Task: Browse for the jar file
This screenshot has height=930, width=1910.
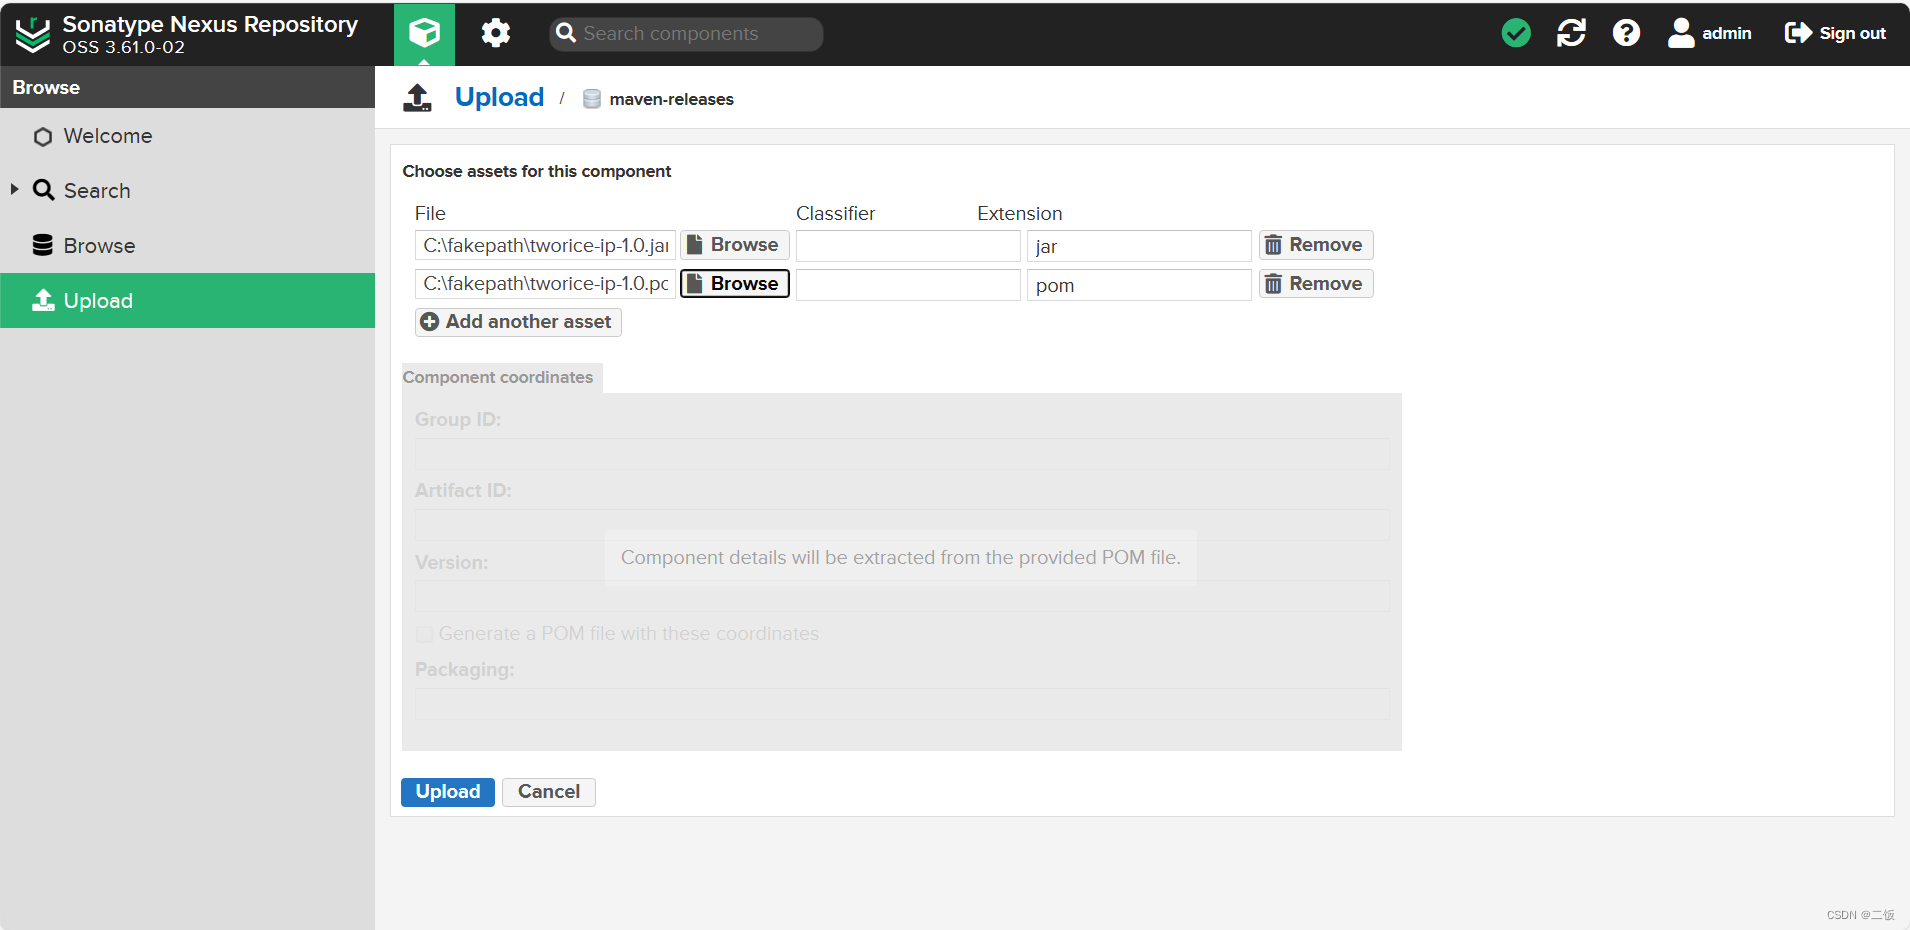Action: 735,245
